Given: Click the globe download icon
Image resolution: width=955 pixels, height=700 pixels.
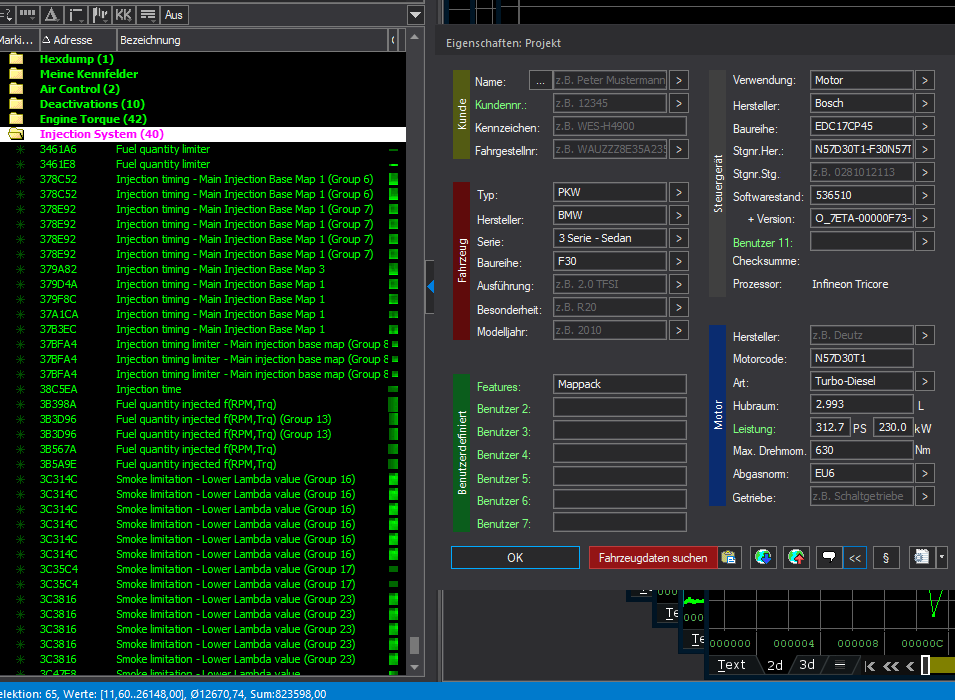Looking at the screenshot, I should point(763,558).
